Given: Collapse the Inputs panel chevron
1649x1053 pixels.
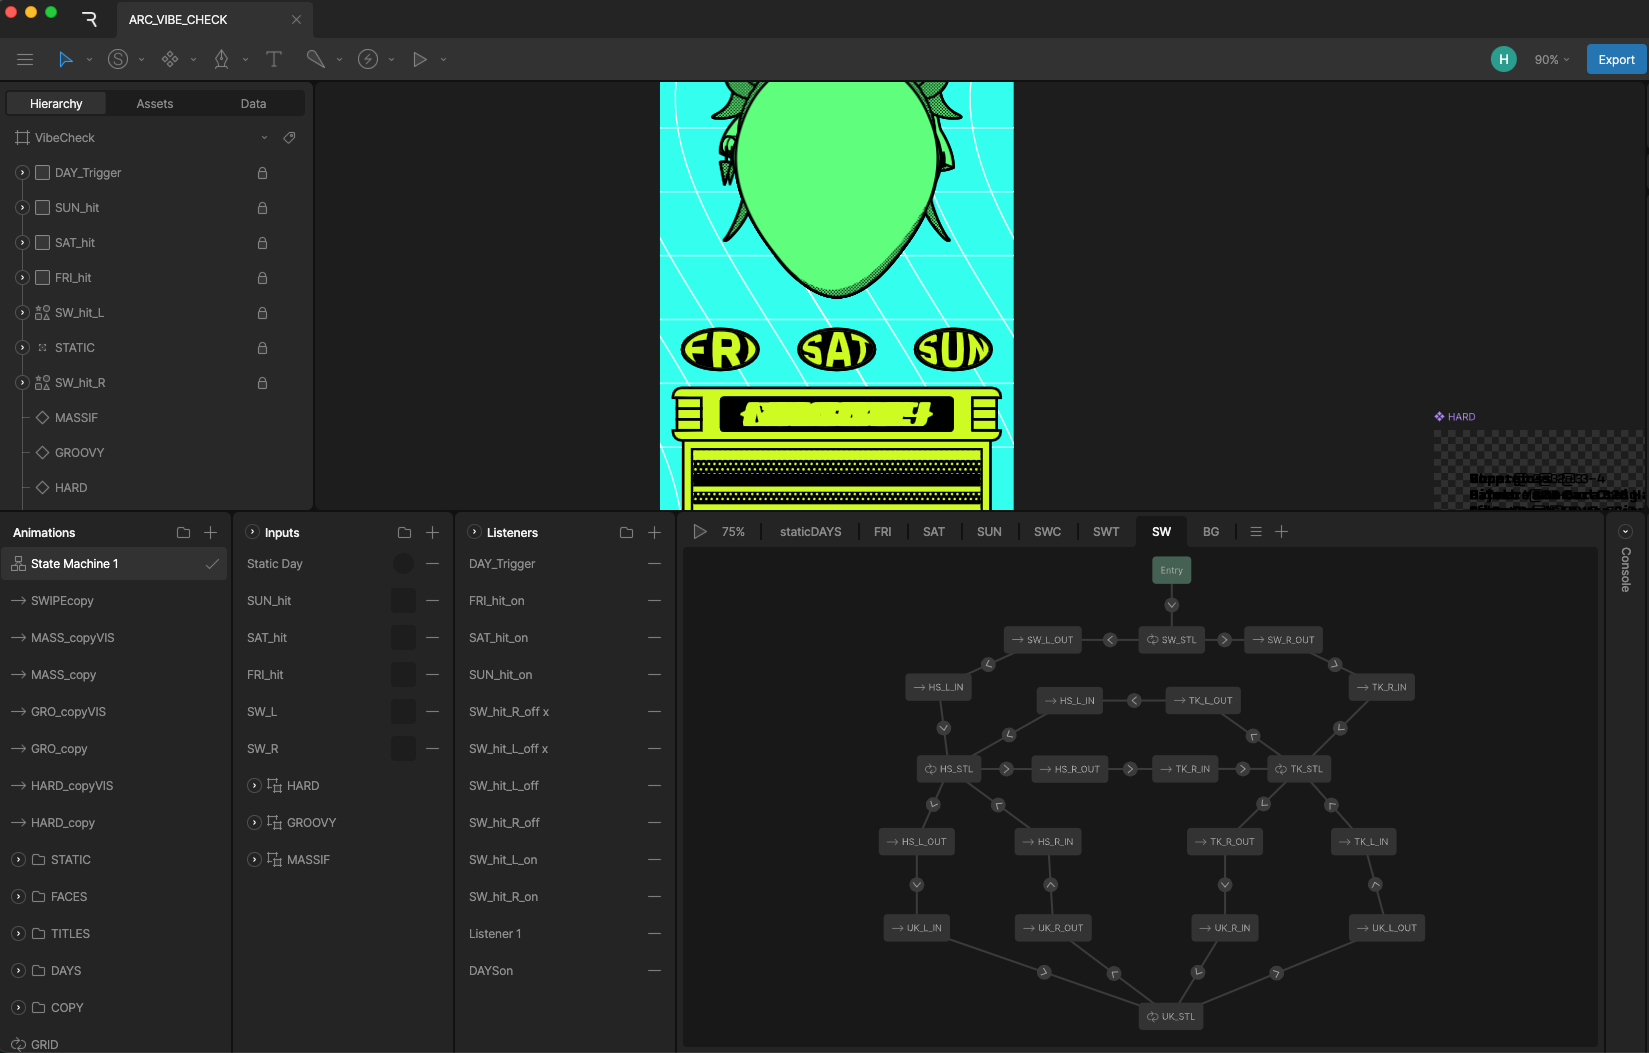Looking at the screenshot, I should 252,532.
